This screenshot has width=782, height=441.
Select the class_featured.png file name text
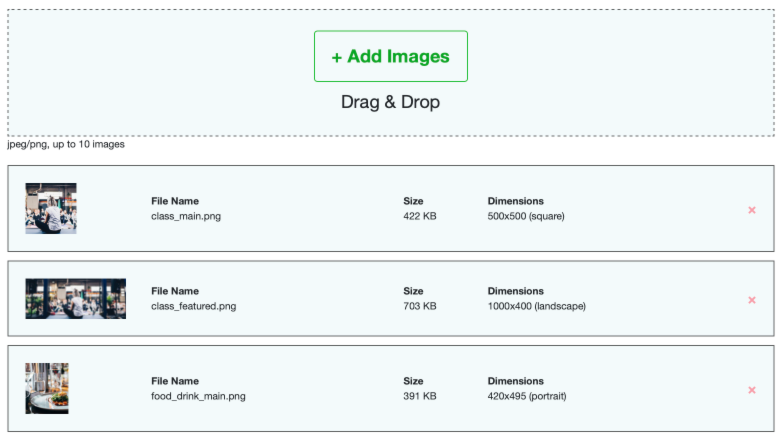[x=194, y=306]
